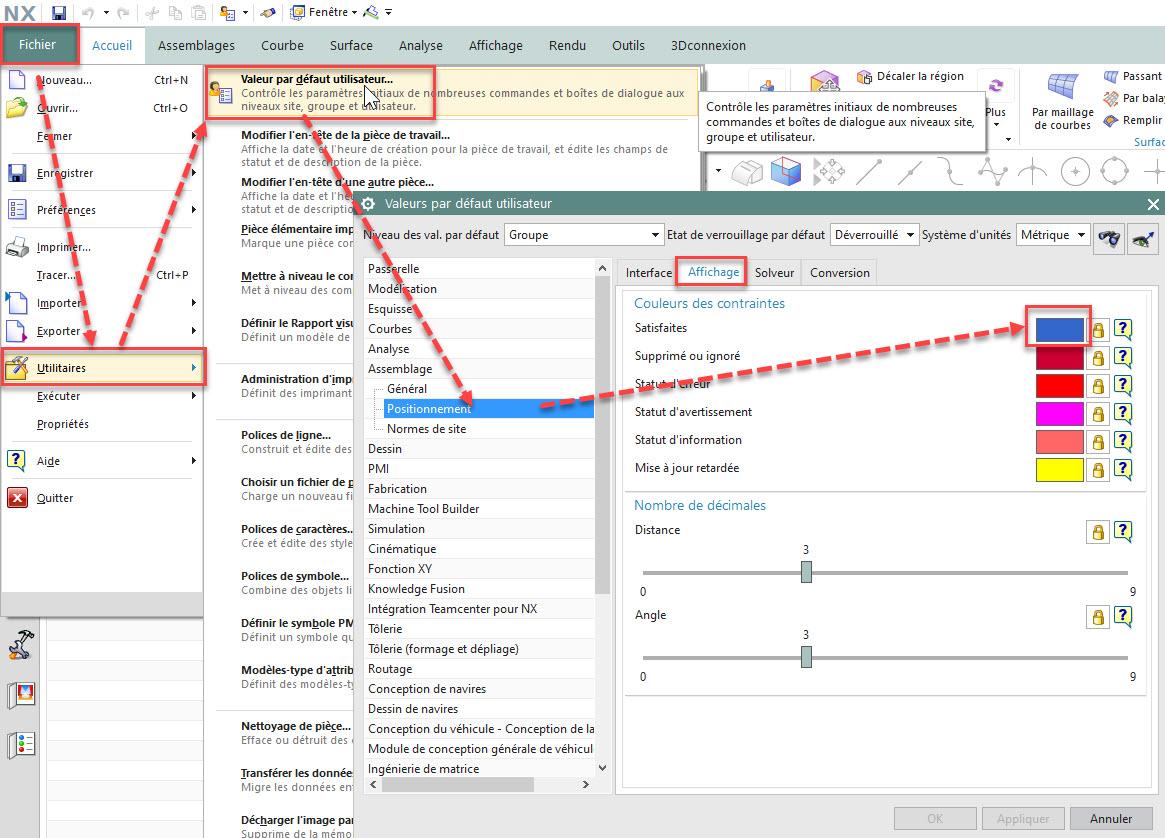
Task: Click the help icon for Distance decimals
Action: 1123,532
